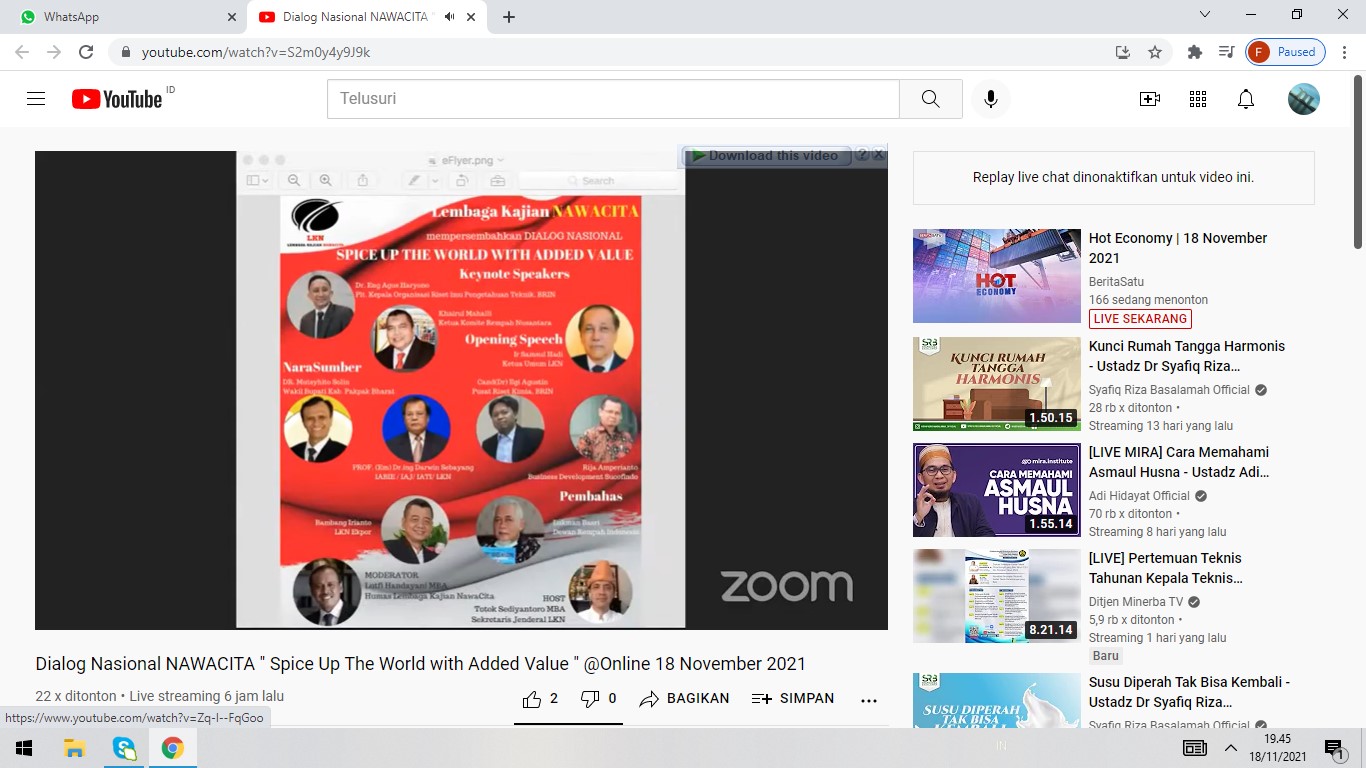This screenshot has width=1366, height=768.
Task: Open the YouTube hamburger guide menu
Action: click(36, 99)
